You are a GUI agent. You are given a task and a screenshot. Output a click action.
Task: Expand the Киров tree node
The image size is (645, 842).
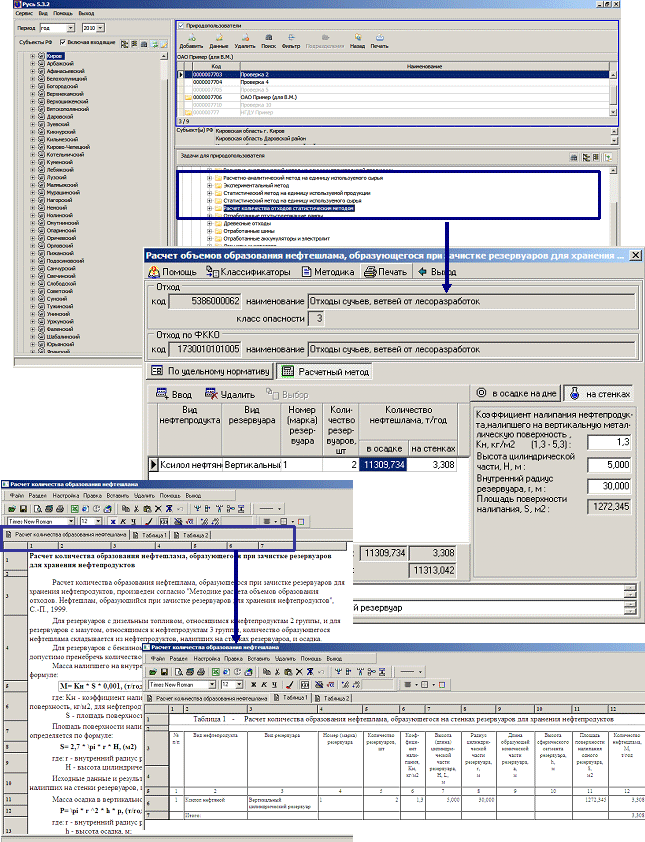[x=33, y=57]
